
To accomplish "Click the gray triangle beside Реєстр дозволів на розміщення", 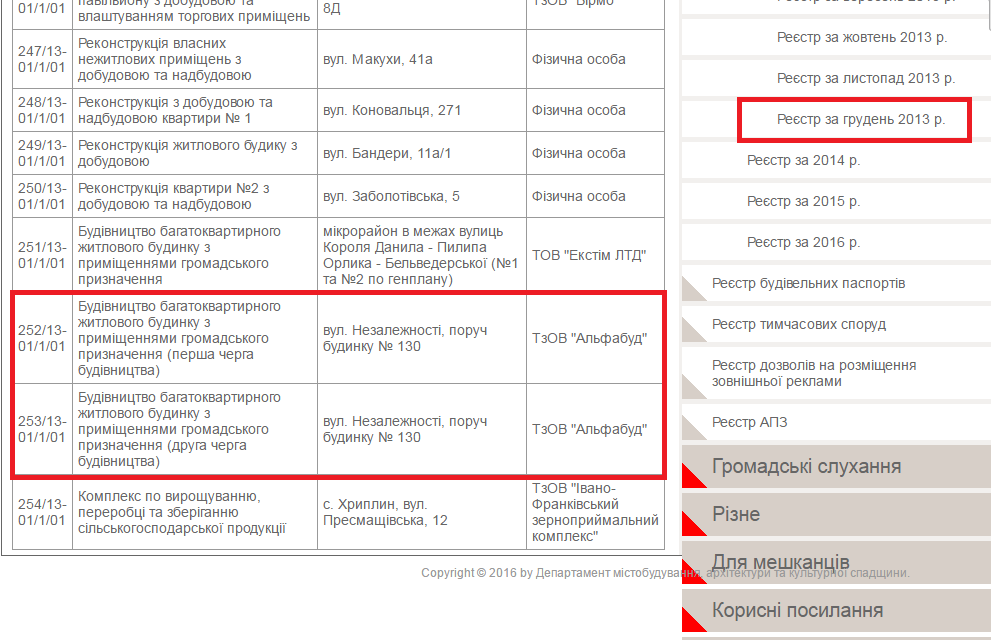I will click(691, 389).
